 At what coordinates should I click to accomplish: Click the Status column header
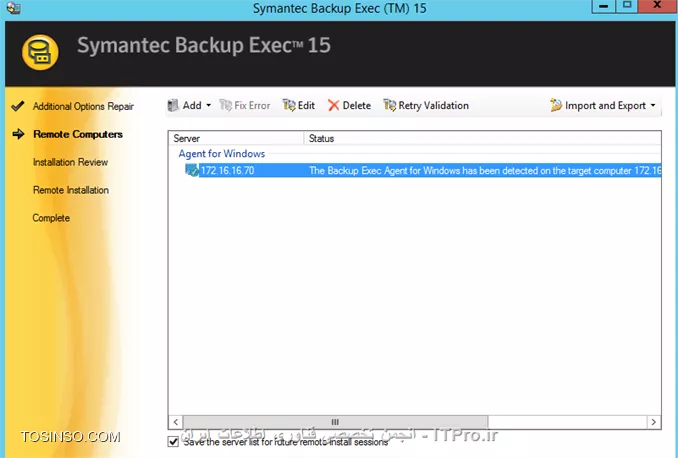(x=483, y=138)
